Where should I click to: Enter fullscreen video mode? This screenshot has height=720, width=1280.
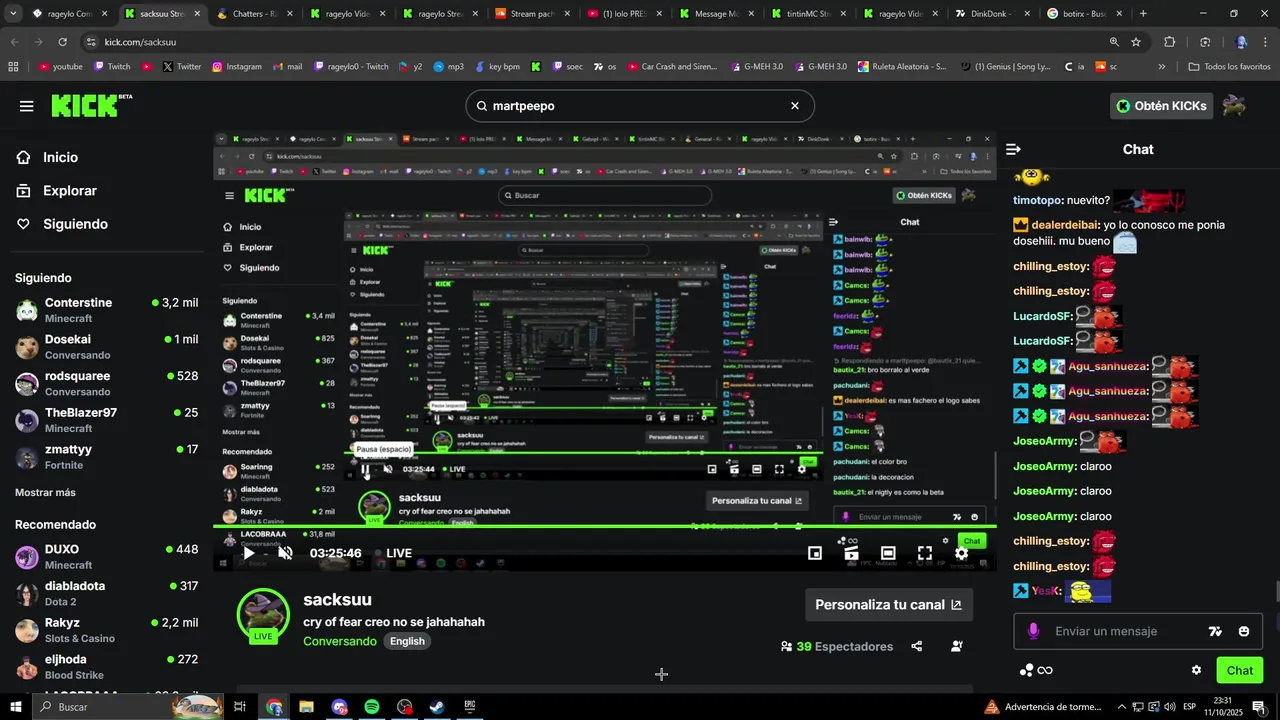click(925, 553)
